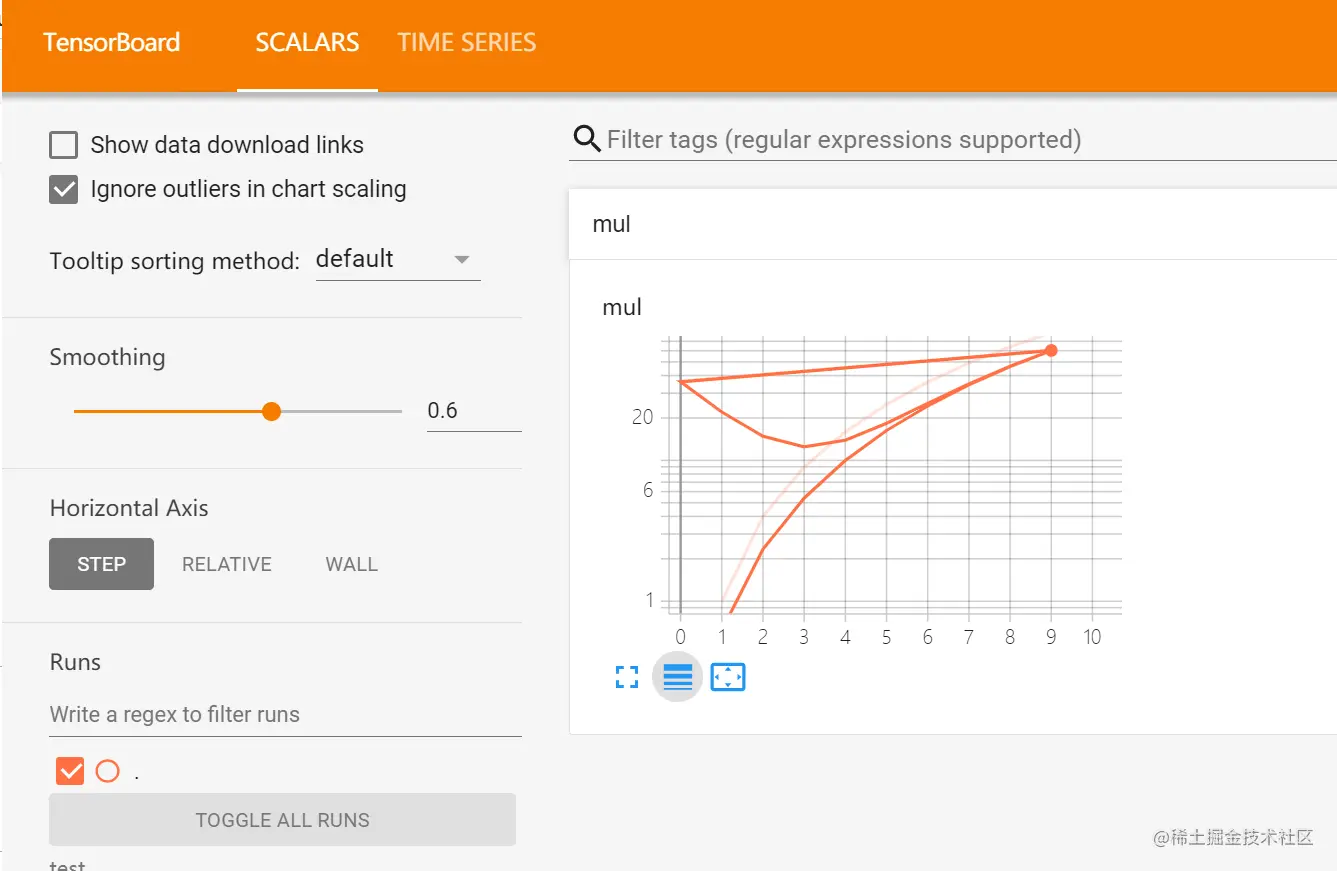Click the TOGGLE ALL RUNS button
1337x871 pixels.
click(282, 820)
